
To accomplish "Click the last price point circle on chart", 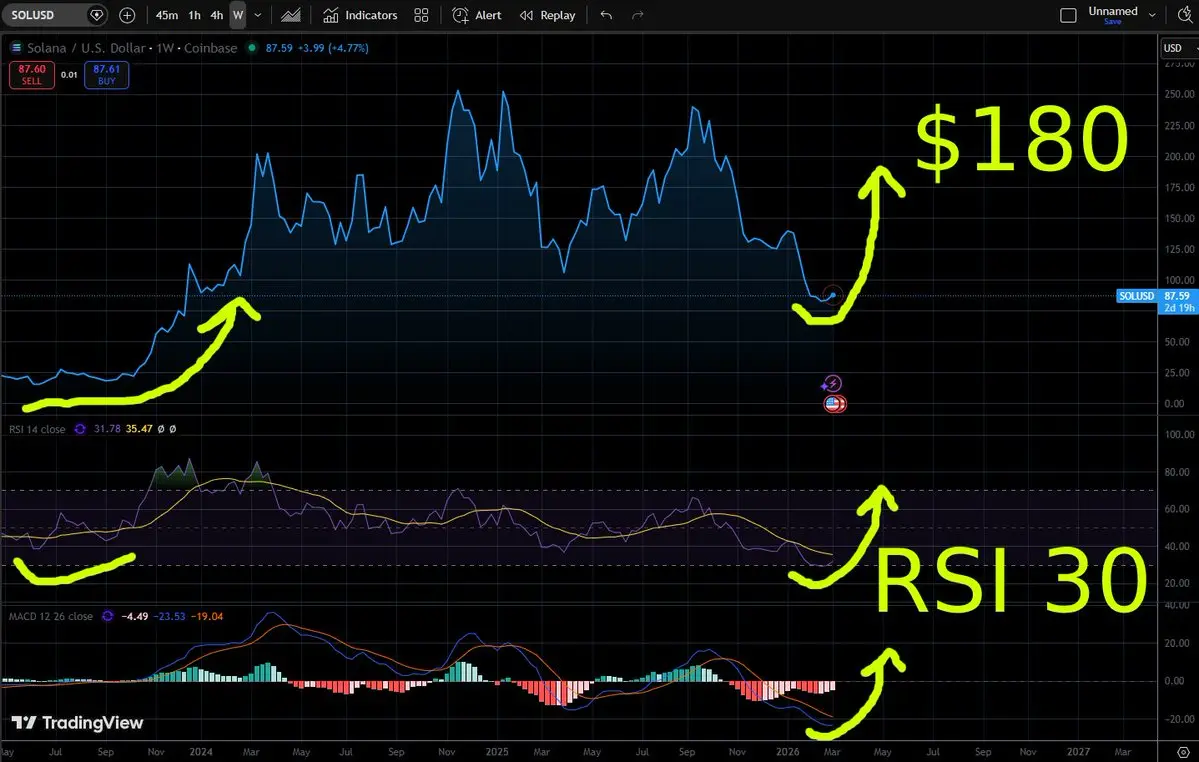I will pyautogui.click(x=833, y=295).
